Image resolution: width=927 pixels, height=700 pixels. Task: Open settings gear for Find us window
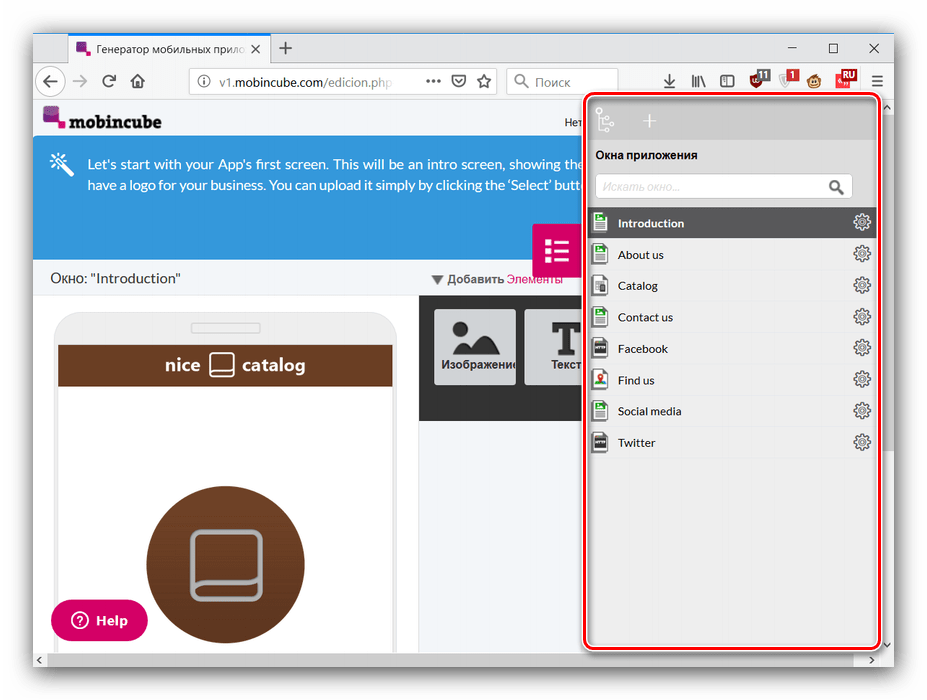pos(861,380)
